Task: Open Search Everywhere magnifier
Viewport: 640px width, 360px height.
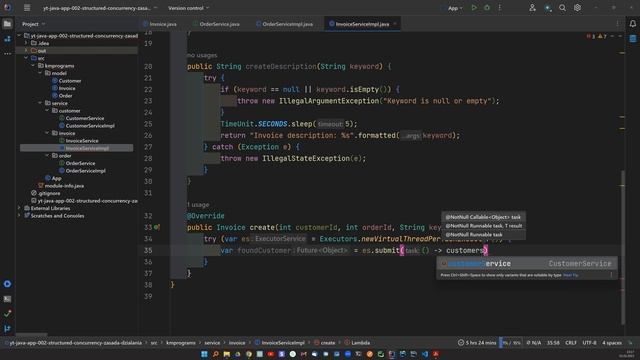Action: [562, 8]
